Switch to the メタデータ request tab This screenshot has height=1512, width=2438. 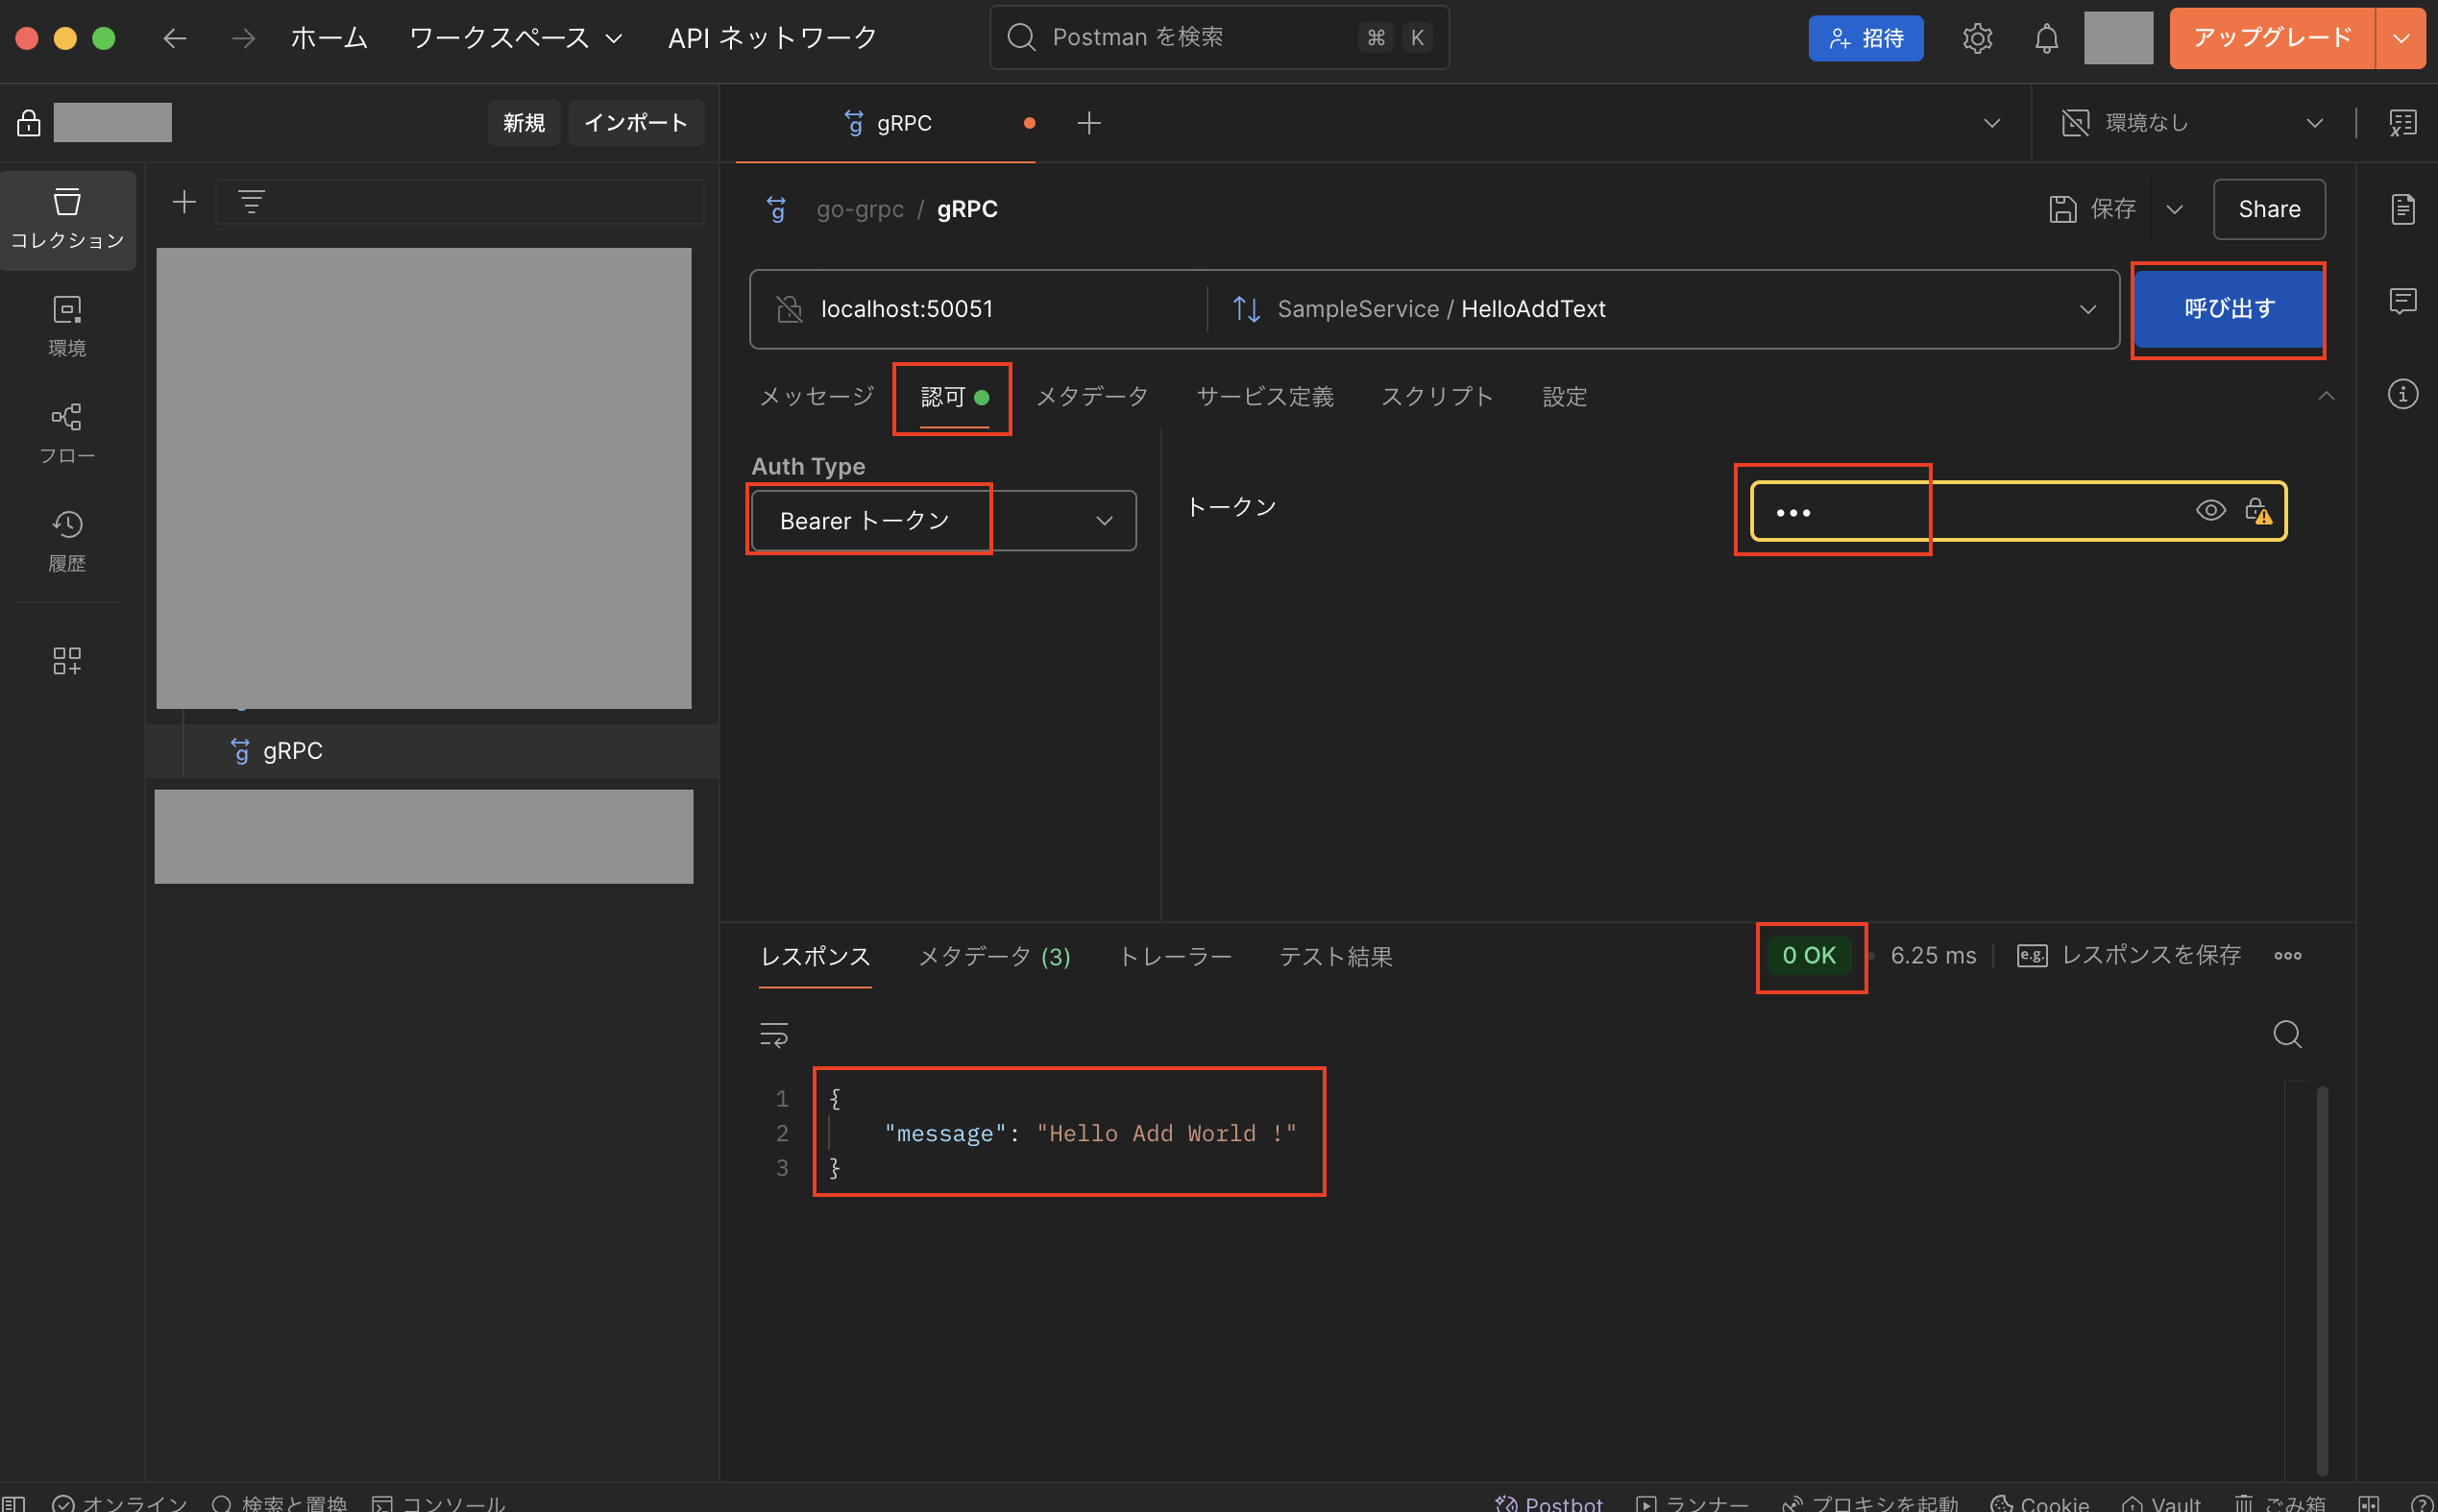1092,396
